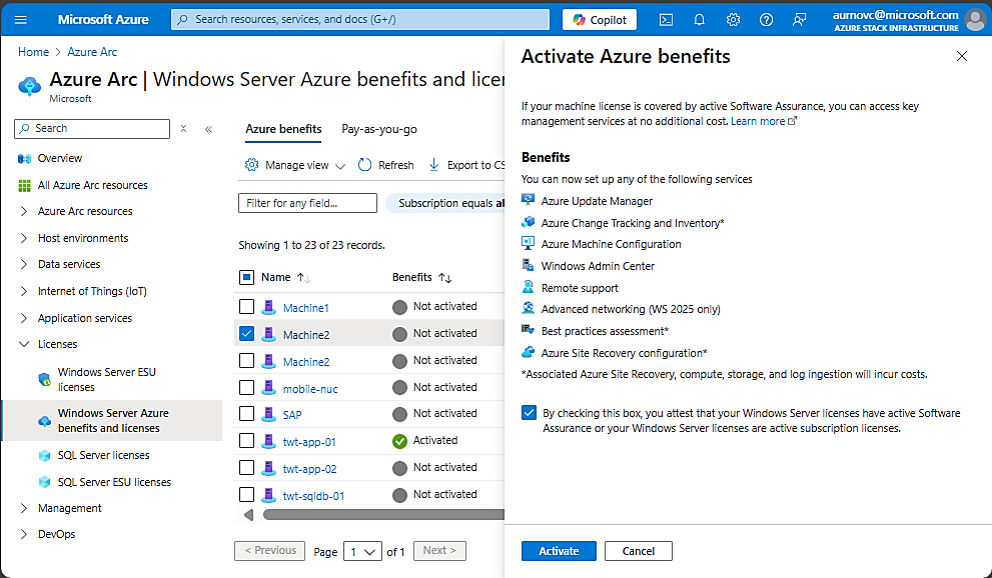The image size is (992, 578).
Task: Open SQL Server licenses
Action: (x=103, y=455)
